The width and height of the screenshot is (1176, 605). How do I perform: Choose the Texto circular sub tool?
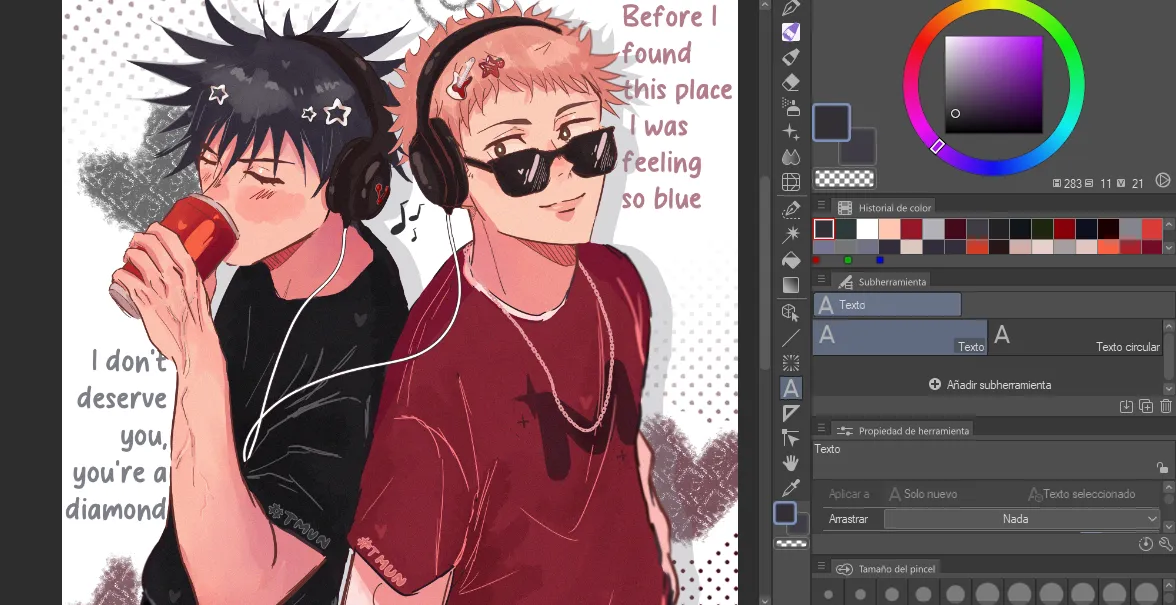1076,337
